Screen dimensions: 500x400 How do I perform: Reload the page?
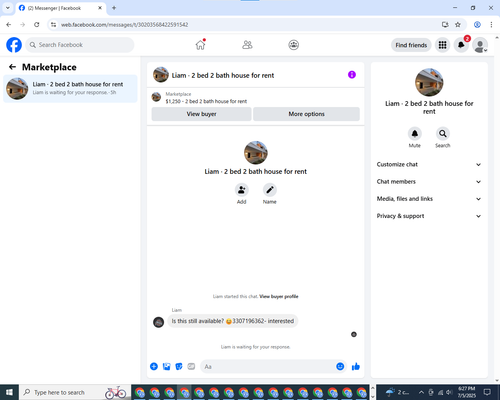(37, 25)
